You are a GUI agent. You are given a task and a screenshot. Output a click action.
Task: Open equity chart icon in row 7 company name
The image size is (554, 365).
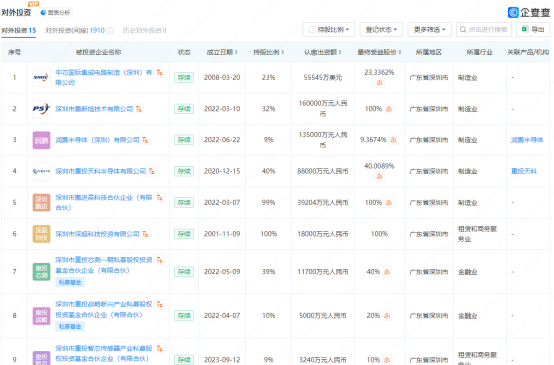tap(160, 260)
